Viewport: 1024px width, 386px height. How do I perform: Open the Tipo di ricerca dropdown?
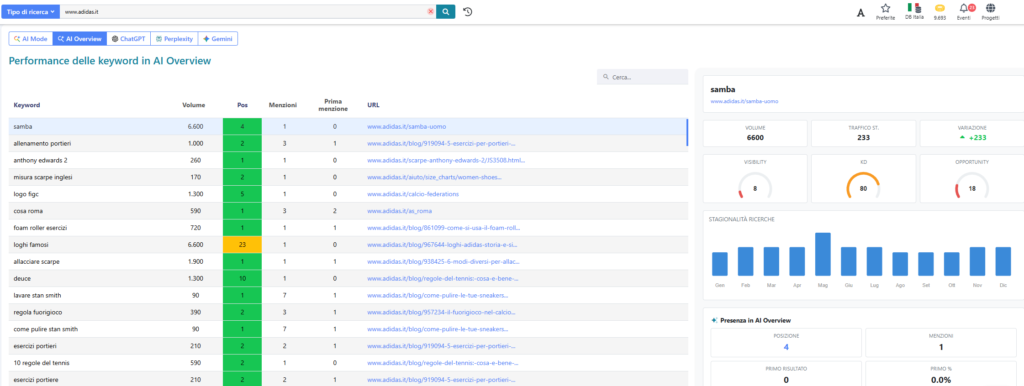pos(31,12)
